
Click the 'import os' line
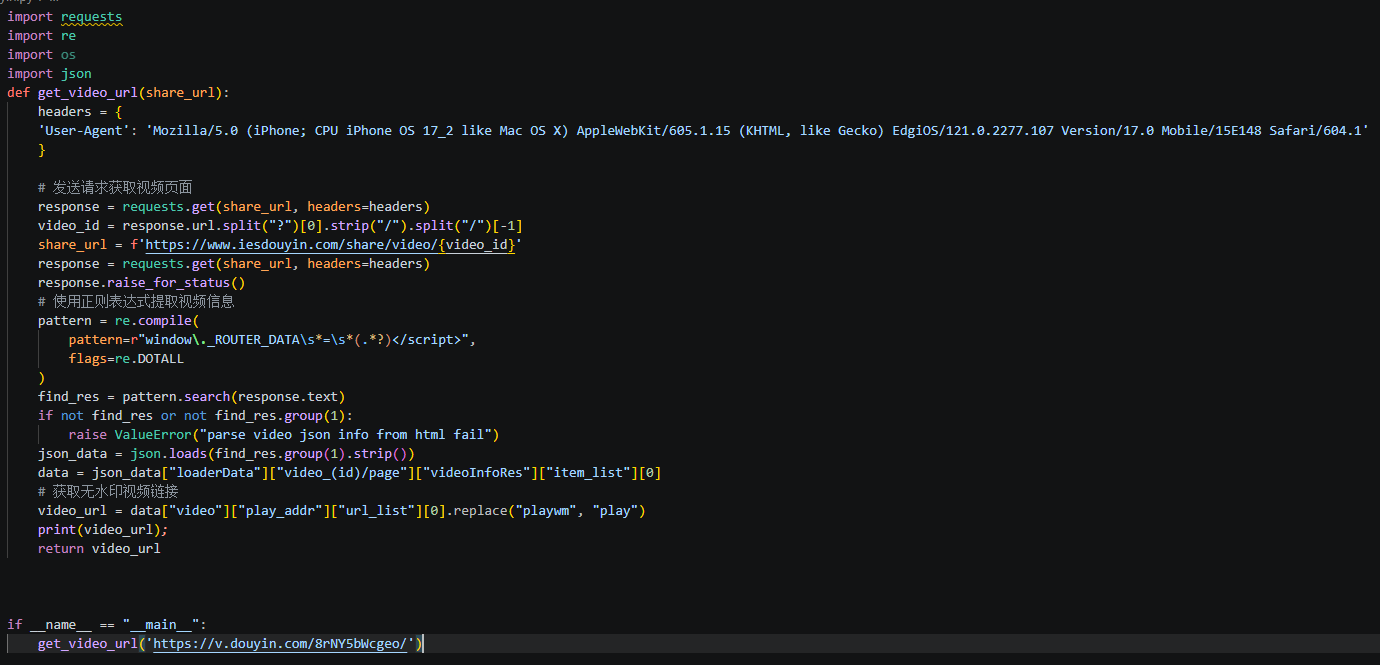click(42, 55)
